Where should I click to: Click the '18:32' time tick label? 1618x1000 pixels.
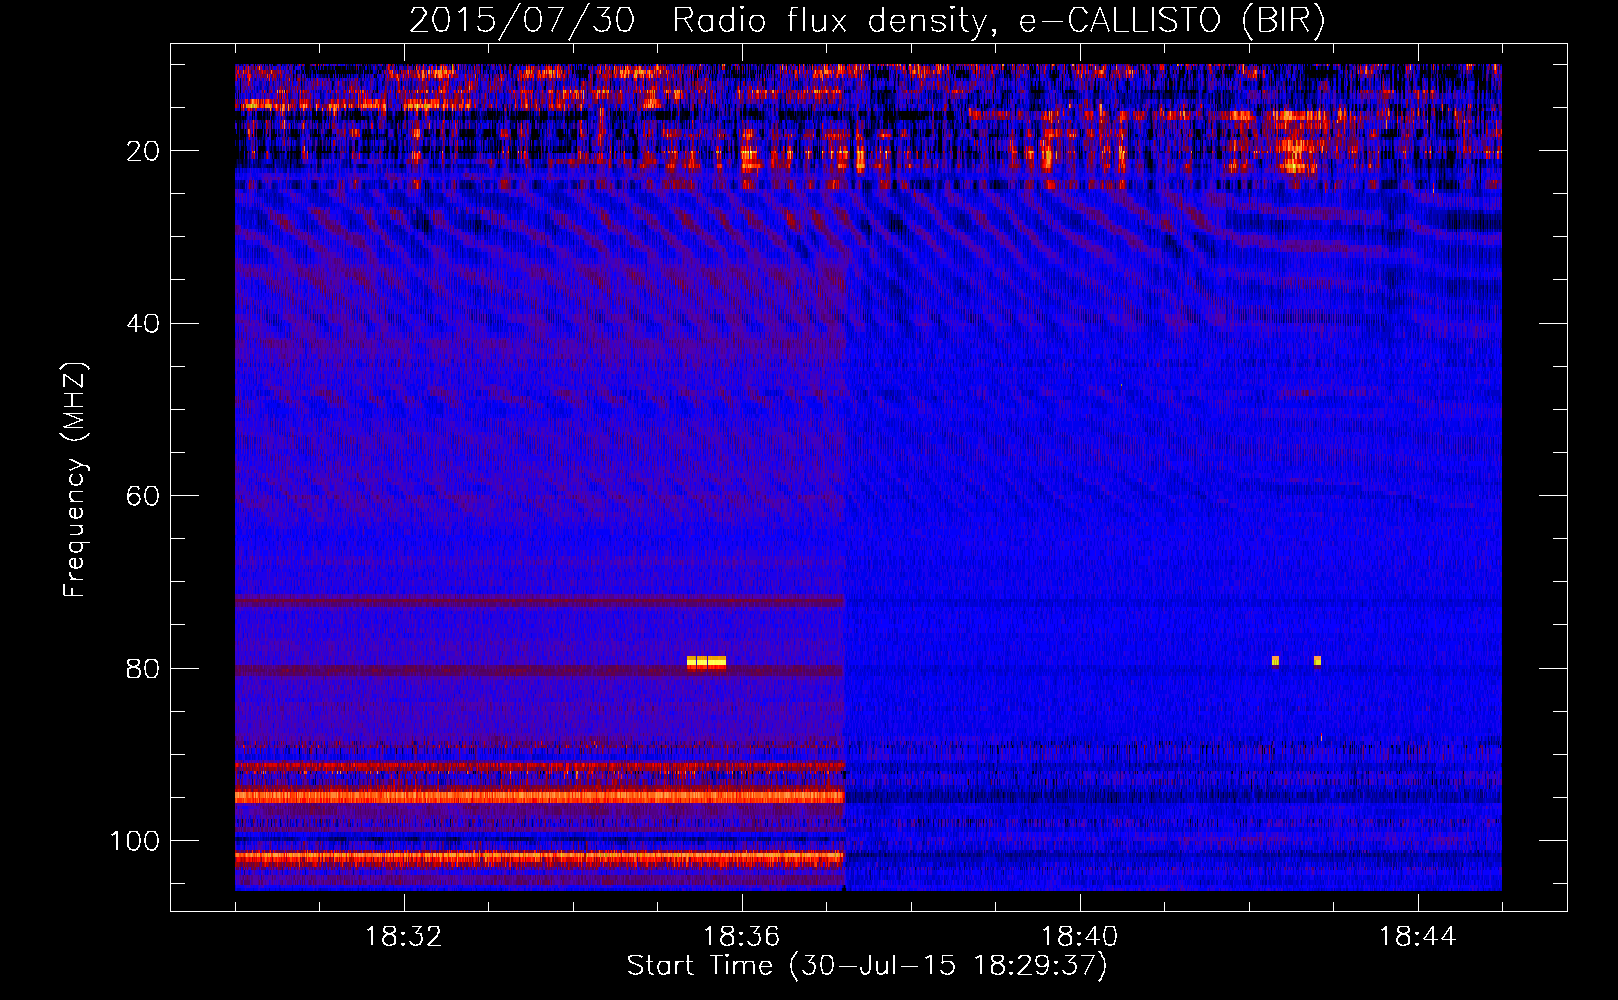[x=404, y=937]
